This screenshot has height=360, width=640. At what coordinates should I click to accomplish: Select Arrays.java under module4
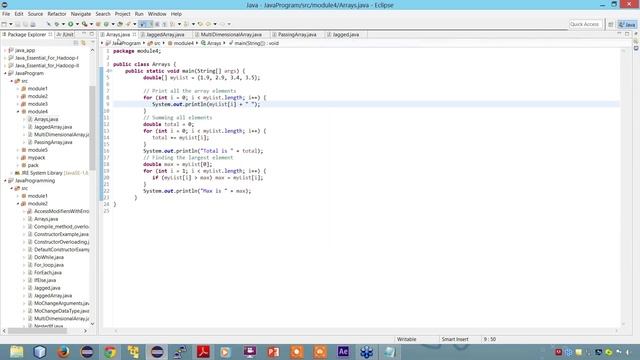46,119
